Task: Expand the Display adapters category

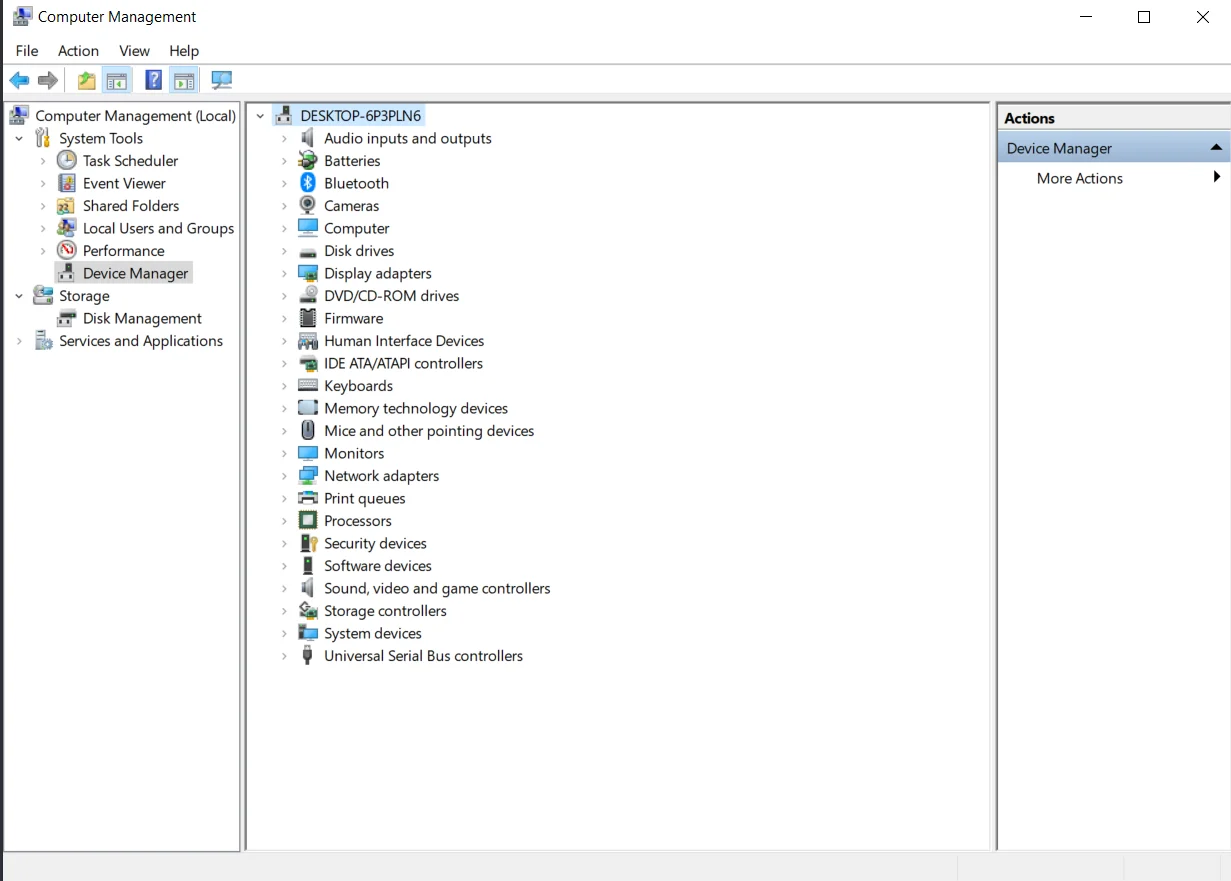Action: pyautogui.click(x=285, y=274)
